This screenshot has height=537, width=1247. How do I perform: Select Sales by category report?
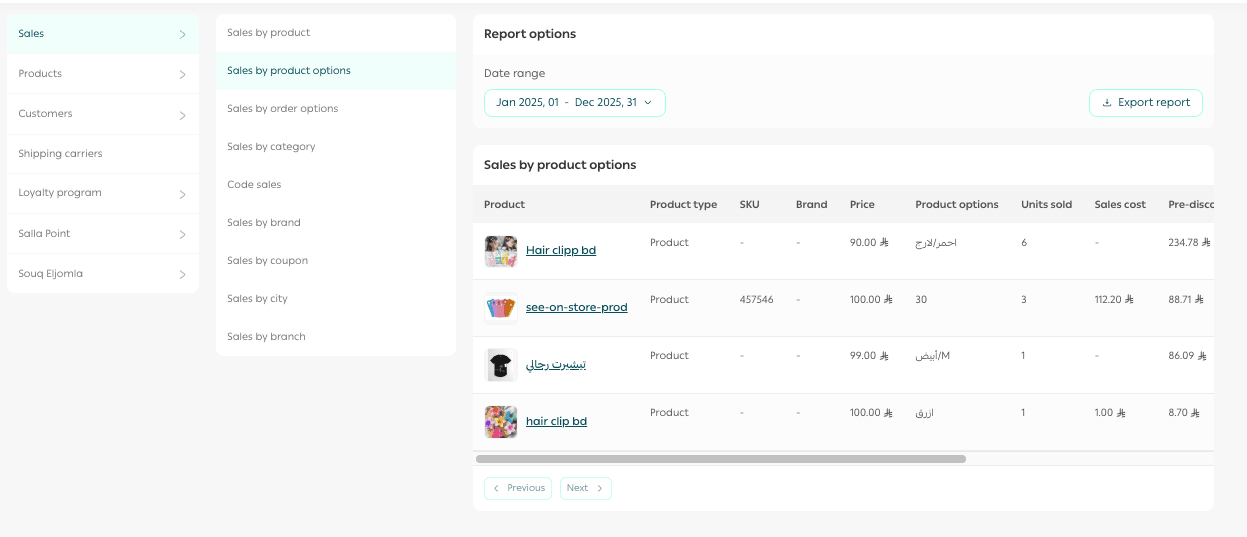click(271, 147)
